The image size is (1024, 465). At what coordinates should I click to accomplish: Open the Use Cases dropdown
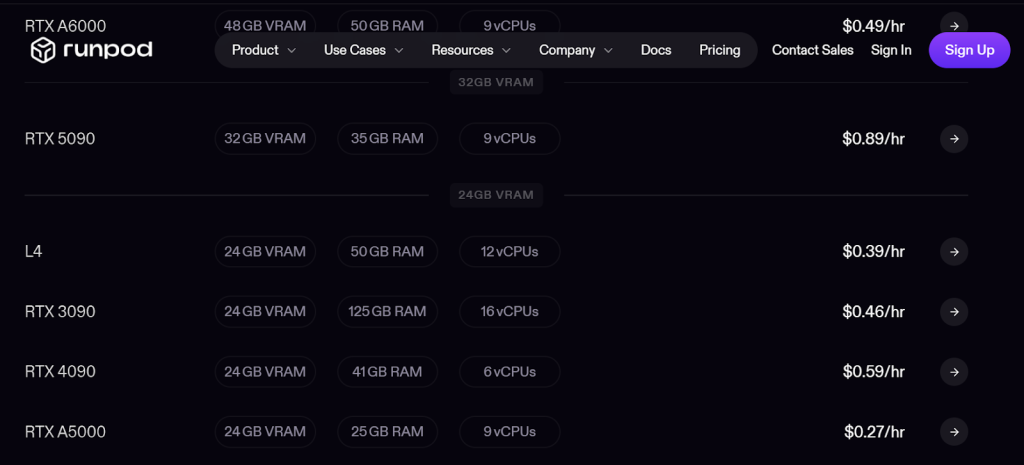[363, 50]
